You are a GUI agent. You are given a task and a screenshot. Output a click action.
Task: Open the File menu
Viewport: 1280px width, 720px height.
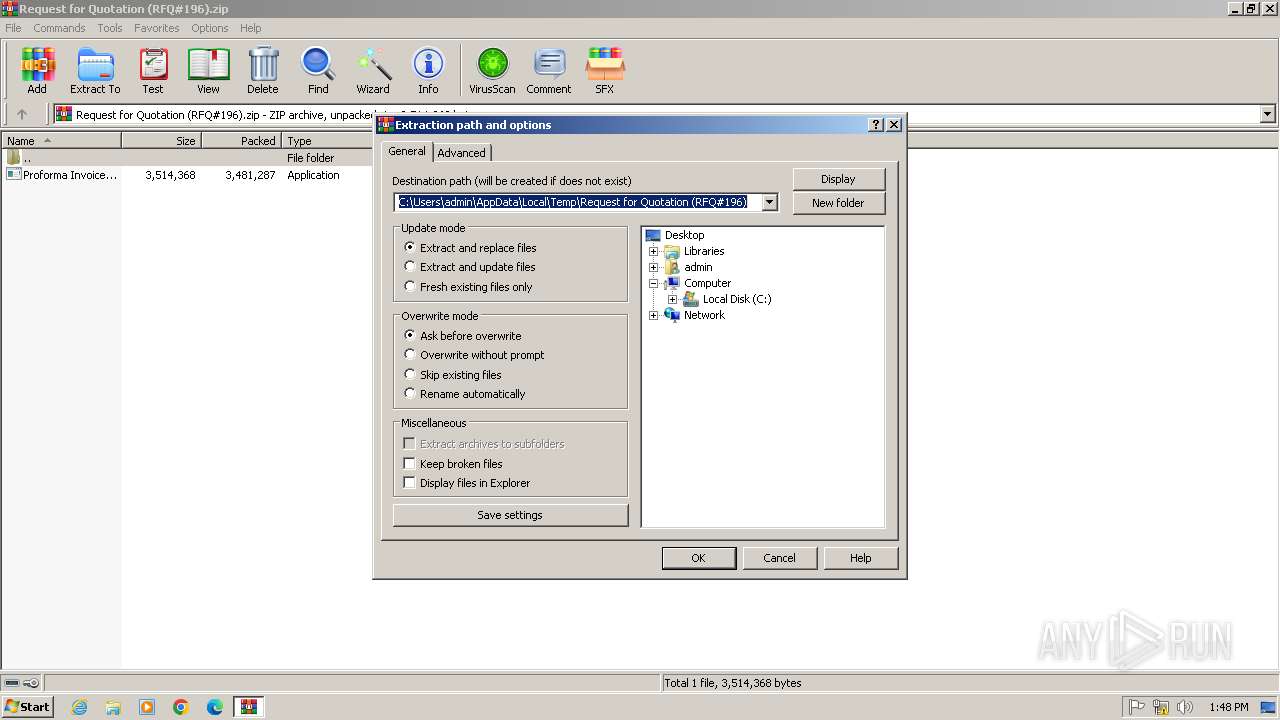13,28
